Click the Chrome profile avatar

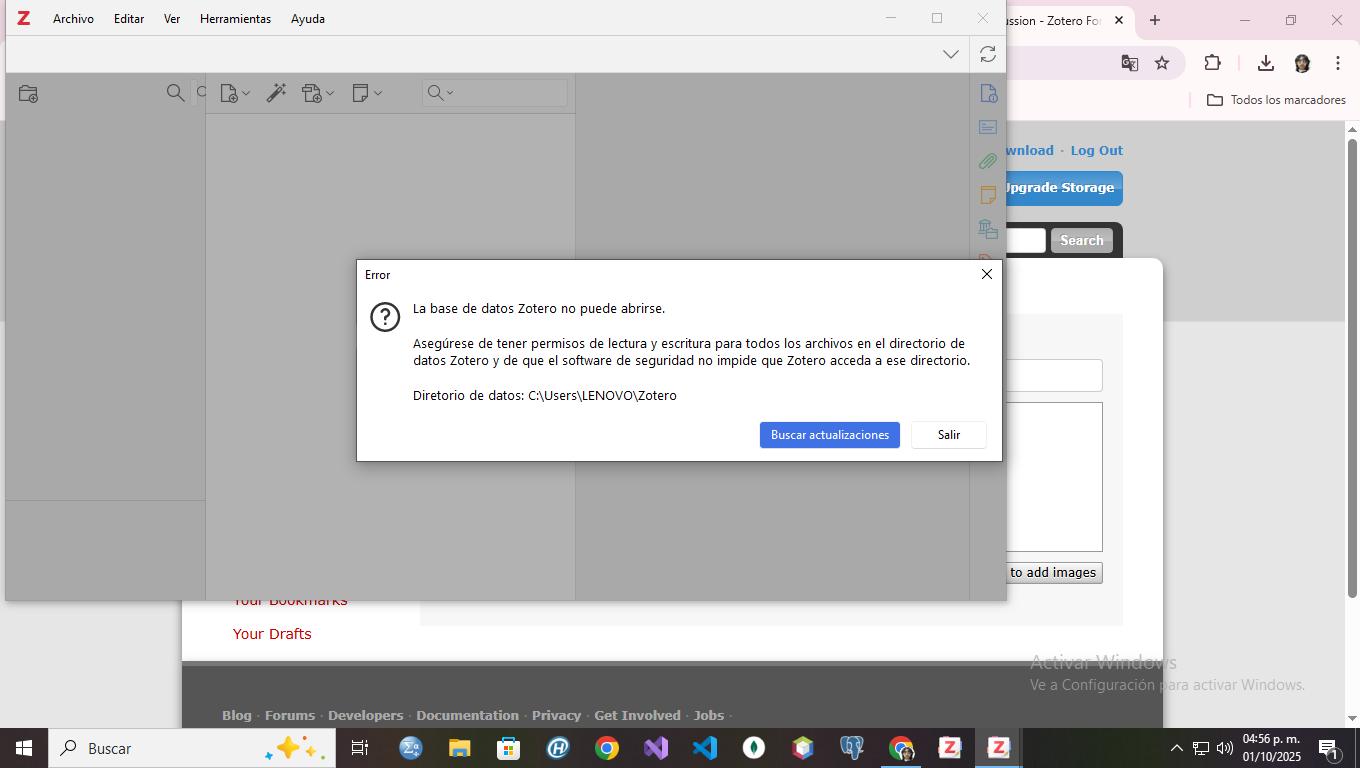tap(1302, 63)
